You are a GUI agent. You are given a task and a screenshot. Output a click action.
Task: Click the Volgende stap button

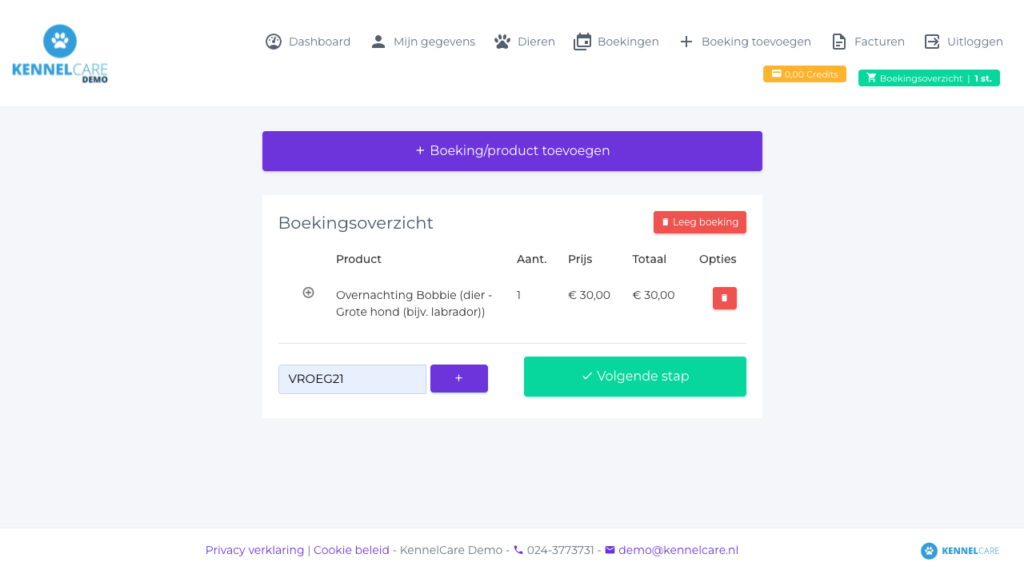coord(635,376)
